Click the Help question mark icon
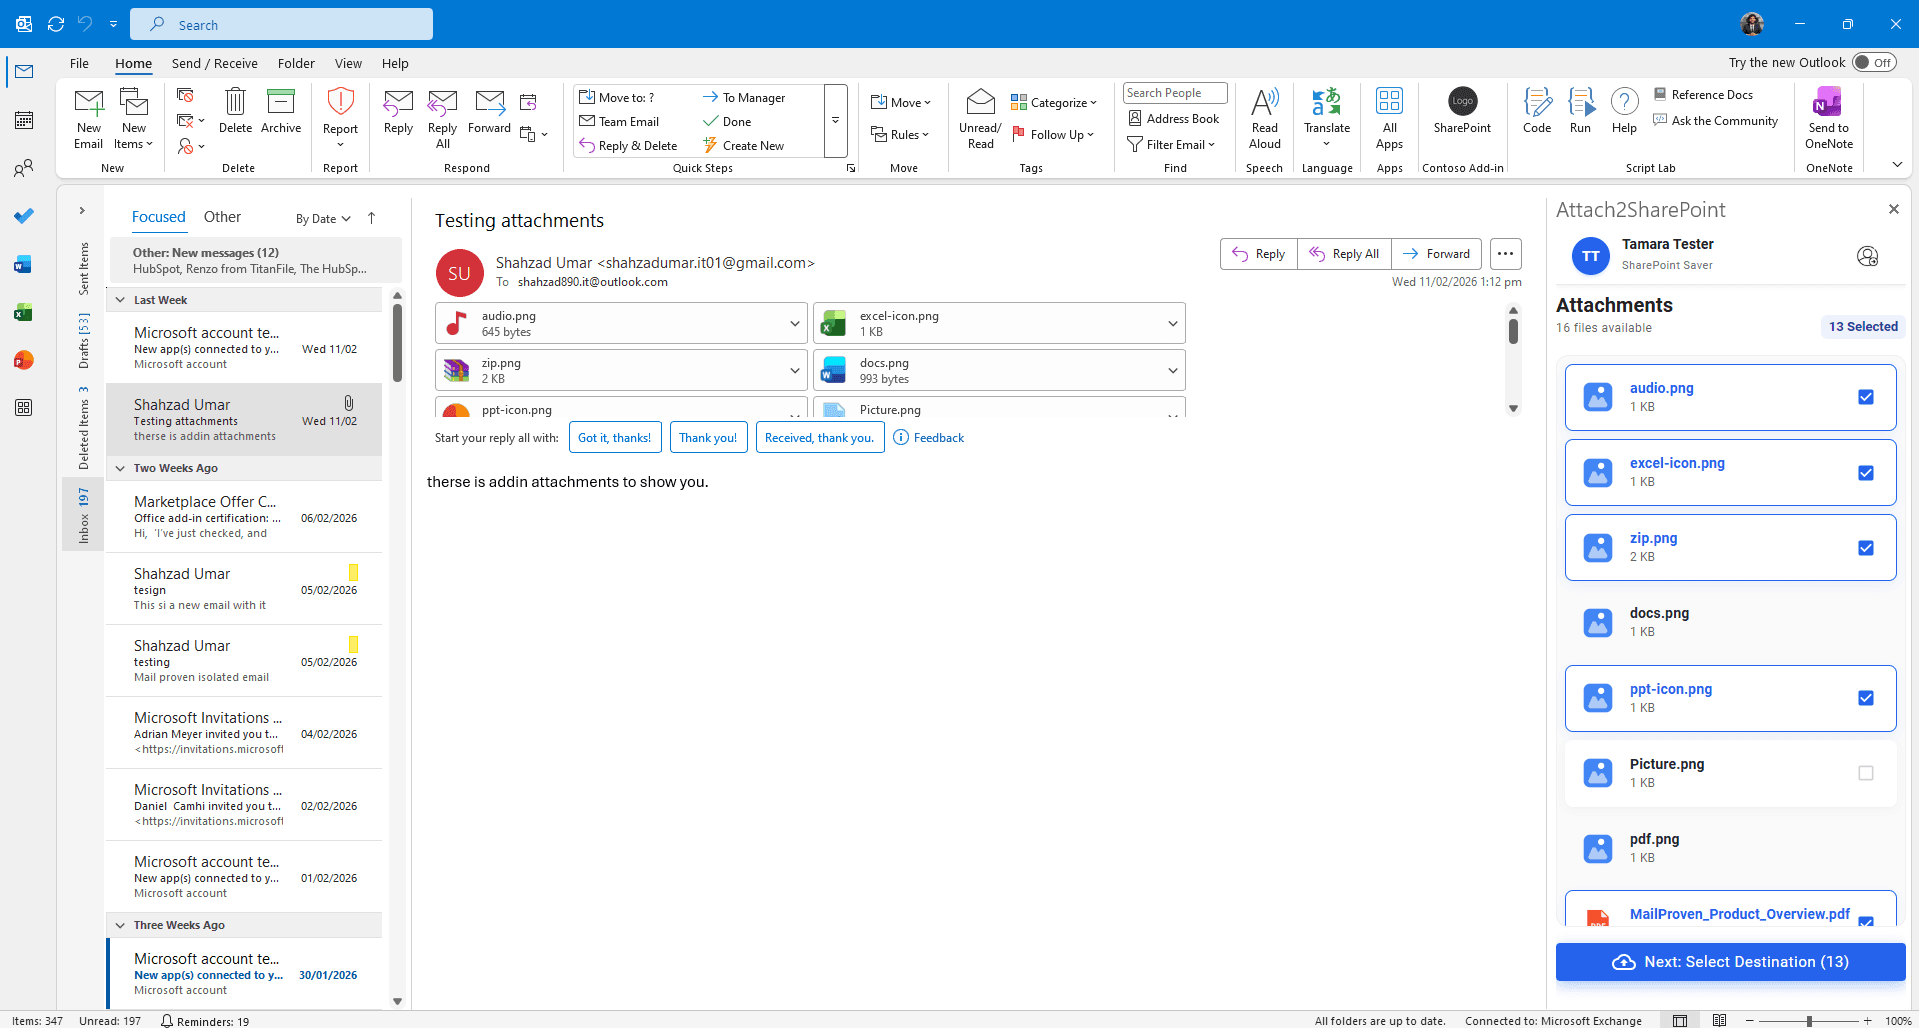The width and height of the screenshot is (1919, 1028). (1624, 102)
